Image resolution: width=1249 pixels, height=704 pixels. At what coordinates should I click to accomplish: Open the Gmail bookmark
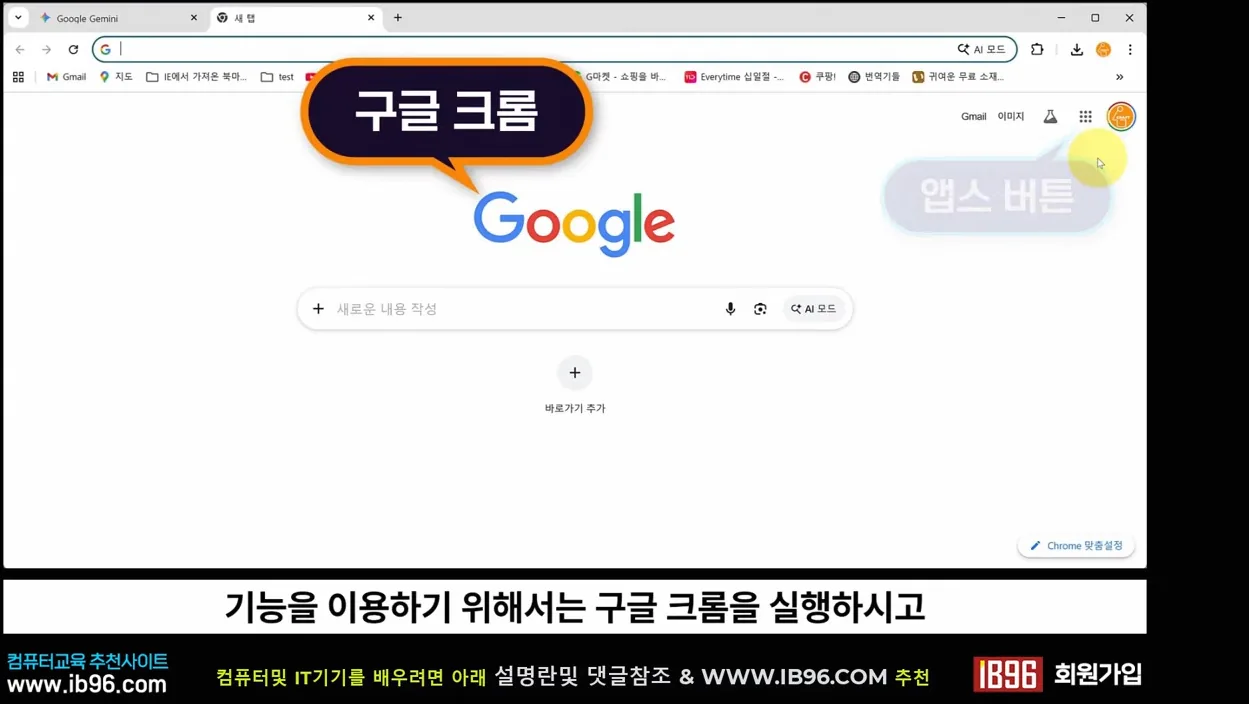(x=66, y=77)
